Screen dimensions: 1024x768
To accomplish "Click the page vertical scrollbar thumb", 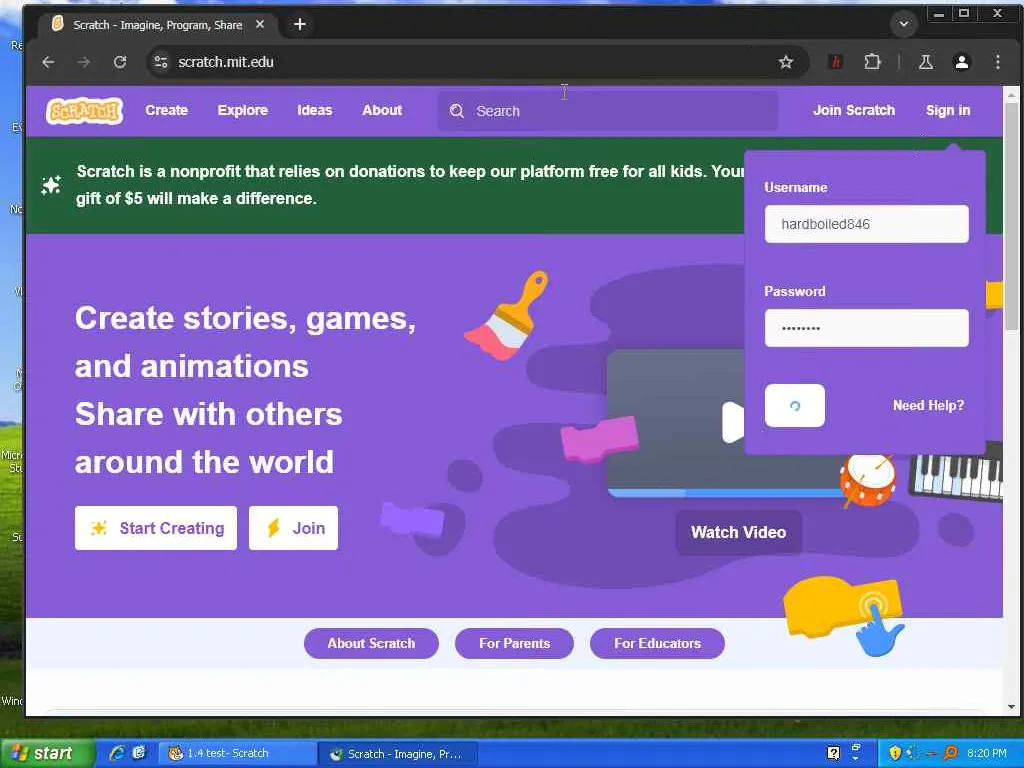I will (1011, 216).
